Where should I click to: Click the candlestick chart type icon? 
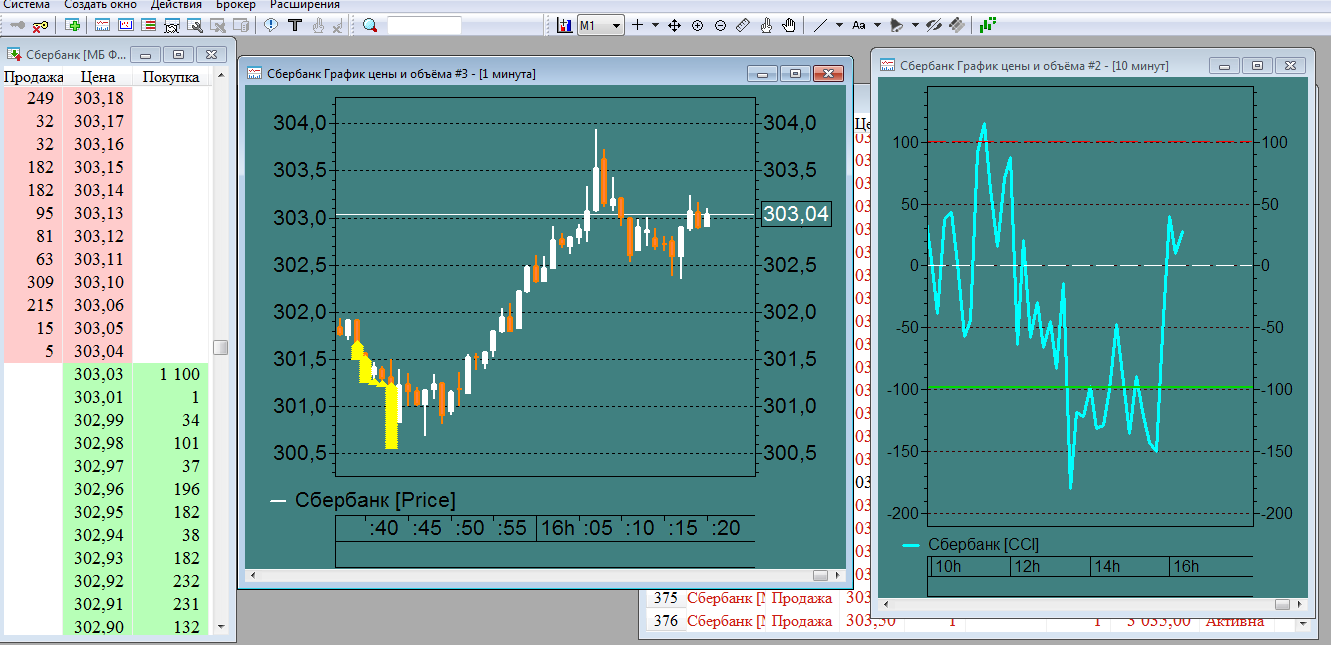coord(565,25)
